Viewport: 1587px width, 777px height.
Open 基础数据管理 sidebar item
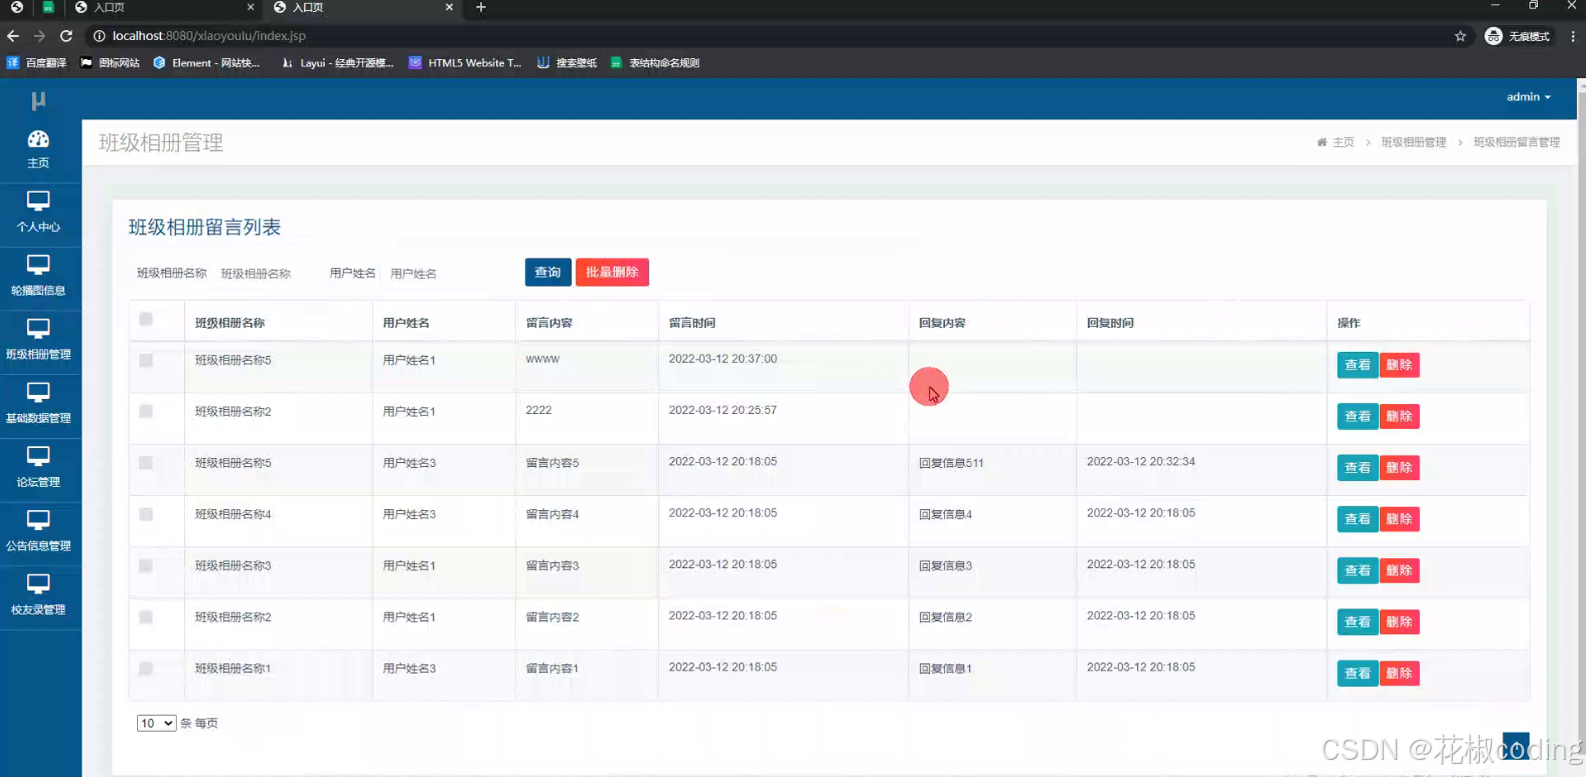(x=38, y=404)
